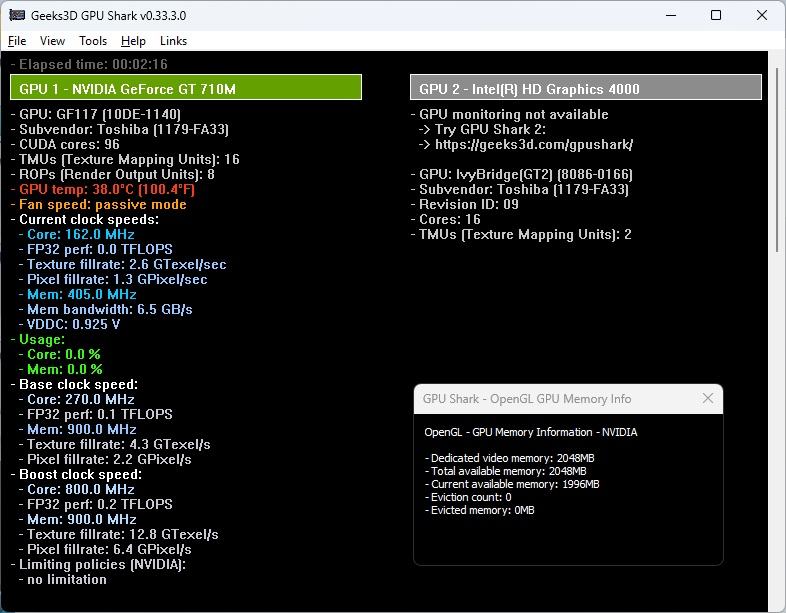
Task: Click the Evicted memory: 0MB line
Action: point(480,510)
